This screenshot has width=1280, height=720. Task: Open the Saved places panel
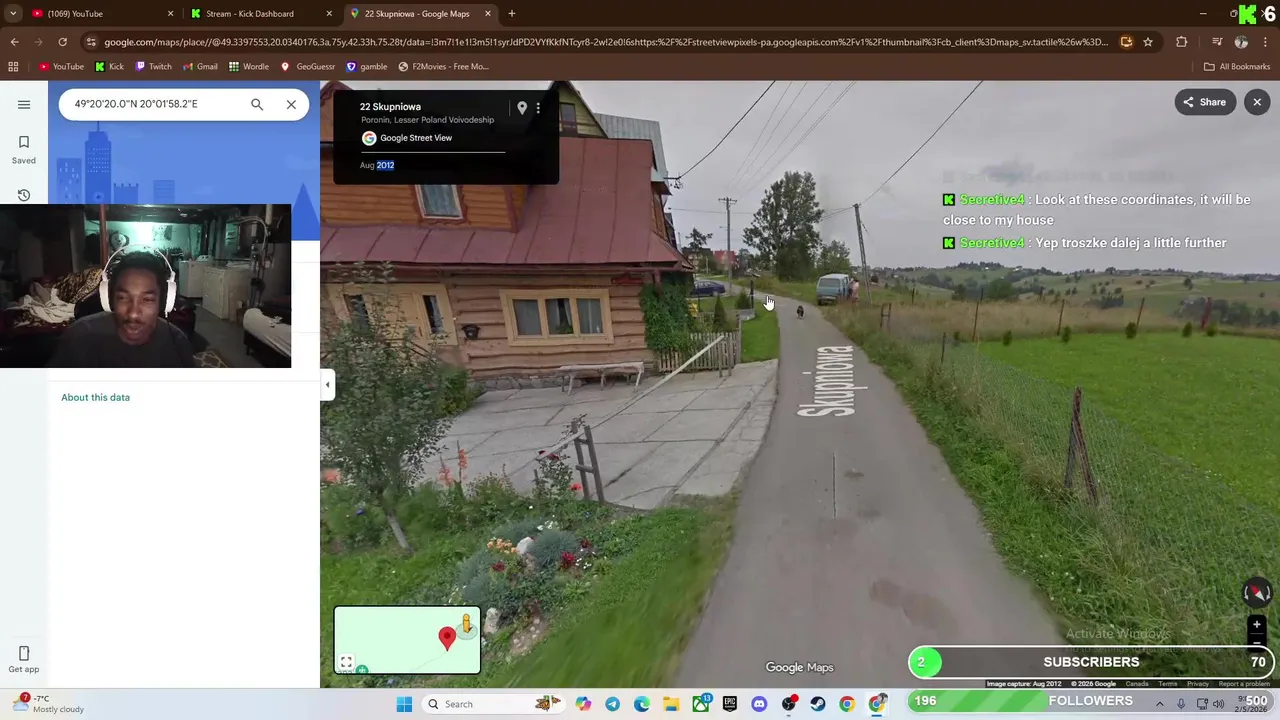(24, 149)
